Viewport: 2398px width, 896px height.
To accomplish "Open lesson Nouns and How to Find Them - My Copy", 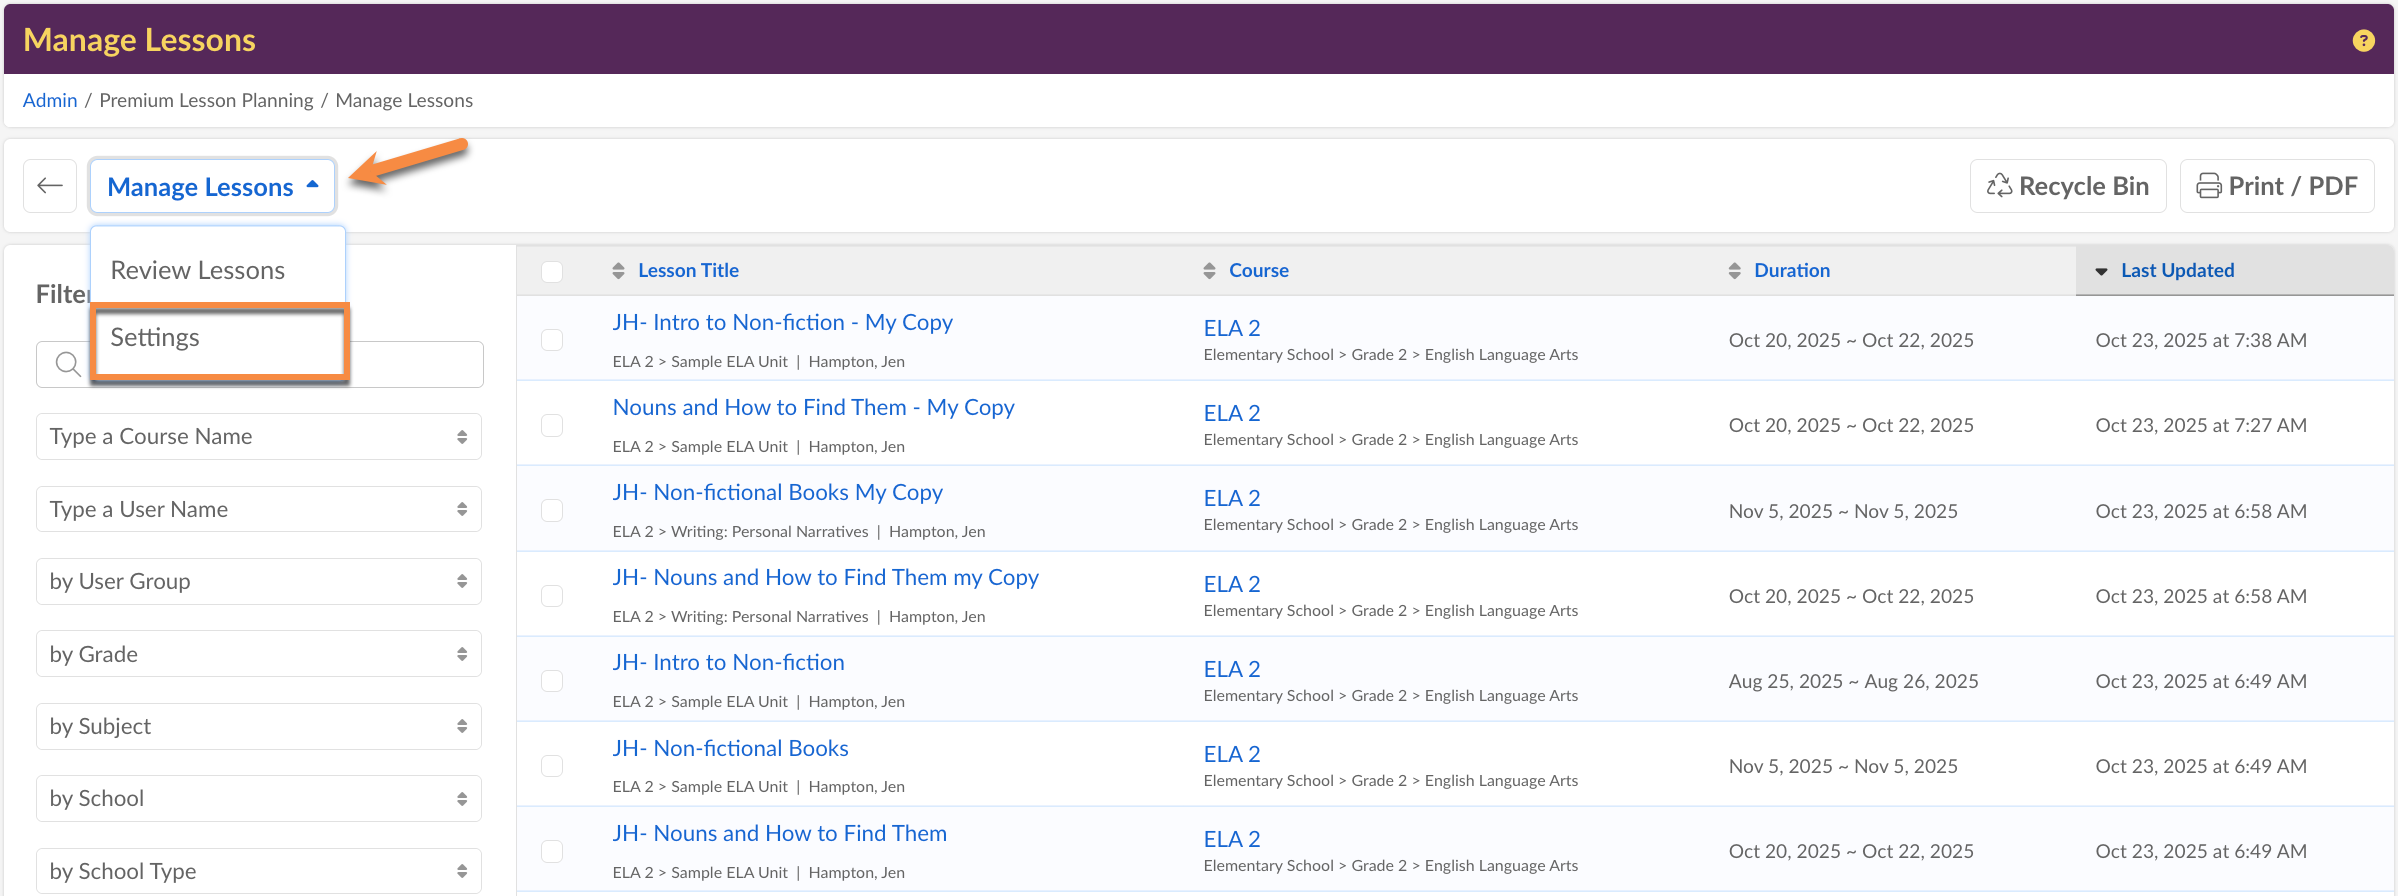I will point(813,407).
